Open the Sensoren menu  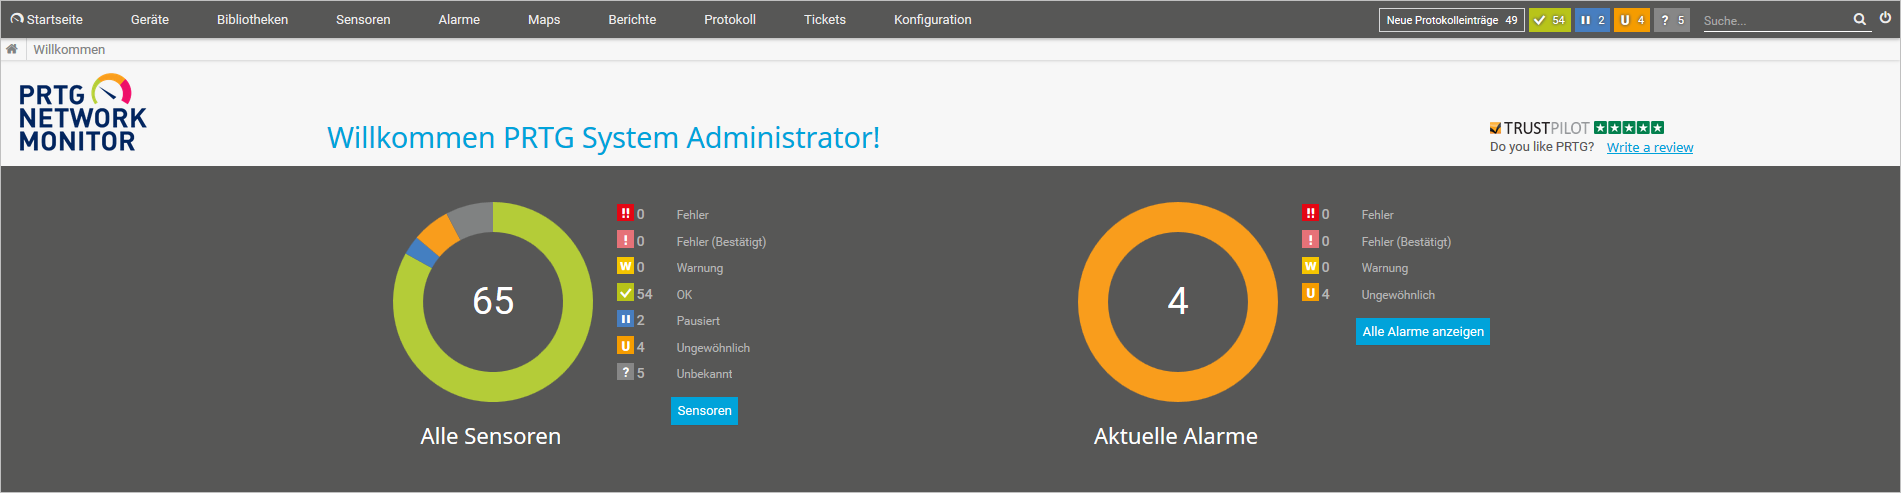click(x=363, y=20)
